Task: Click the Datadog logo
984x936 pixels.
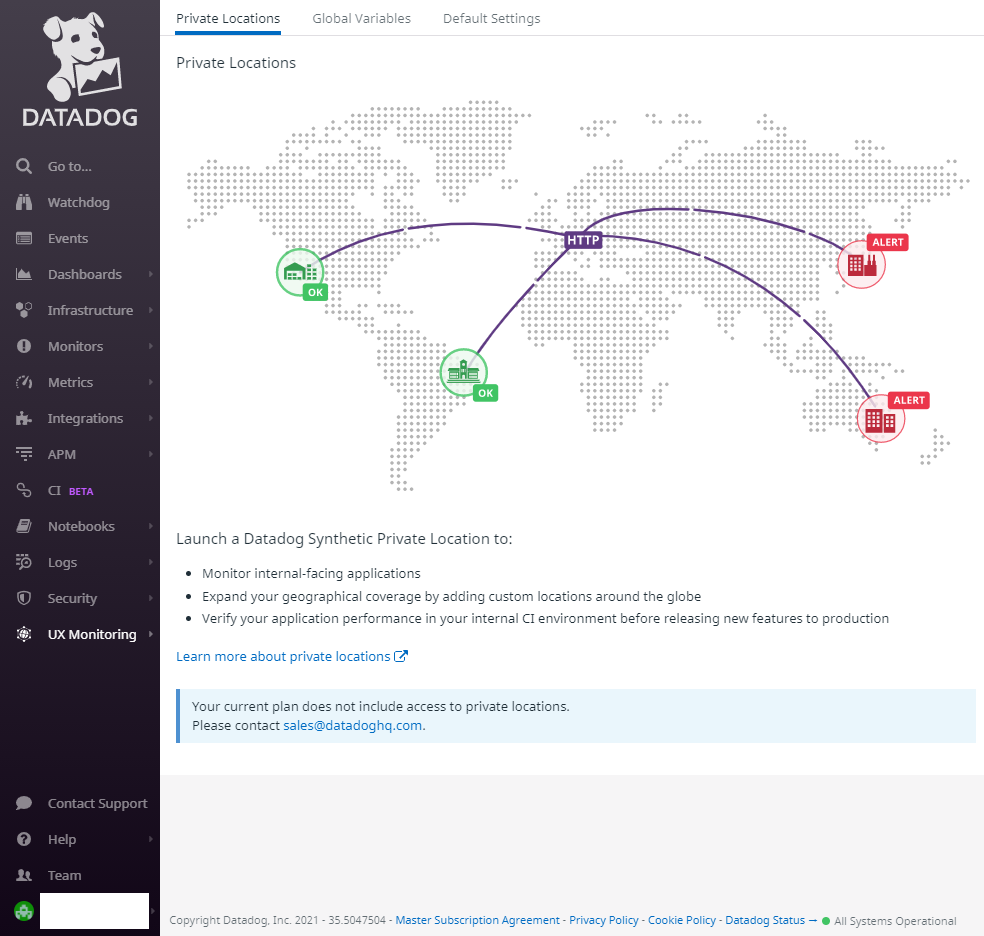Action: (80, 70)
